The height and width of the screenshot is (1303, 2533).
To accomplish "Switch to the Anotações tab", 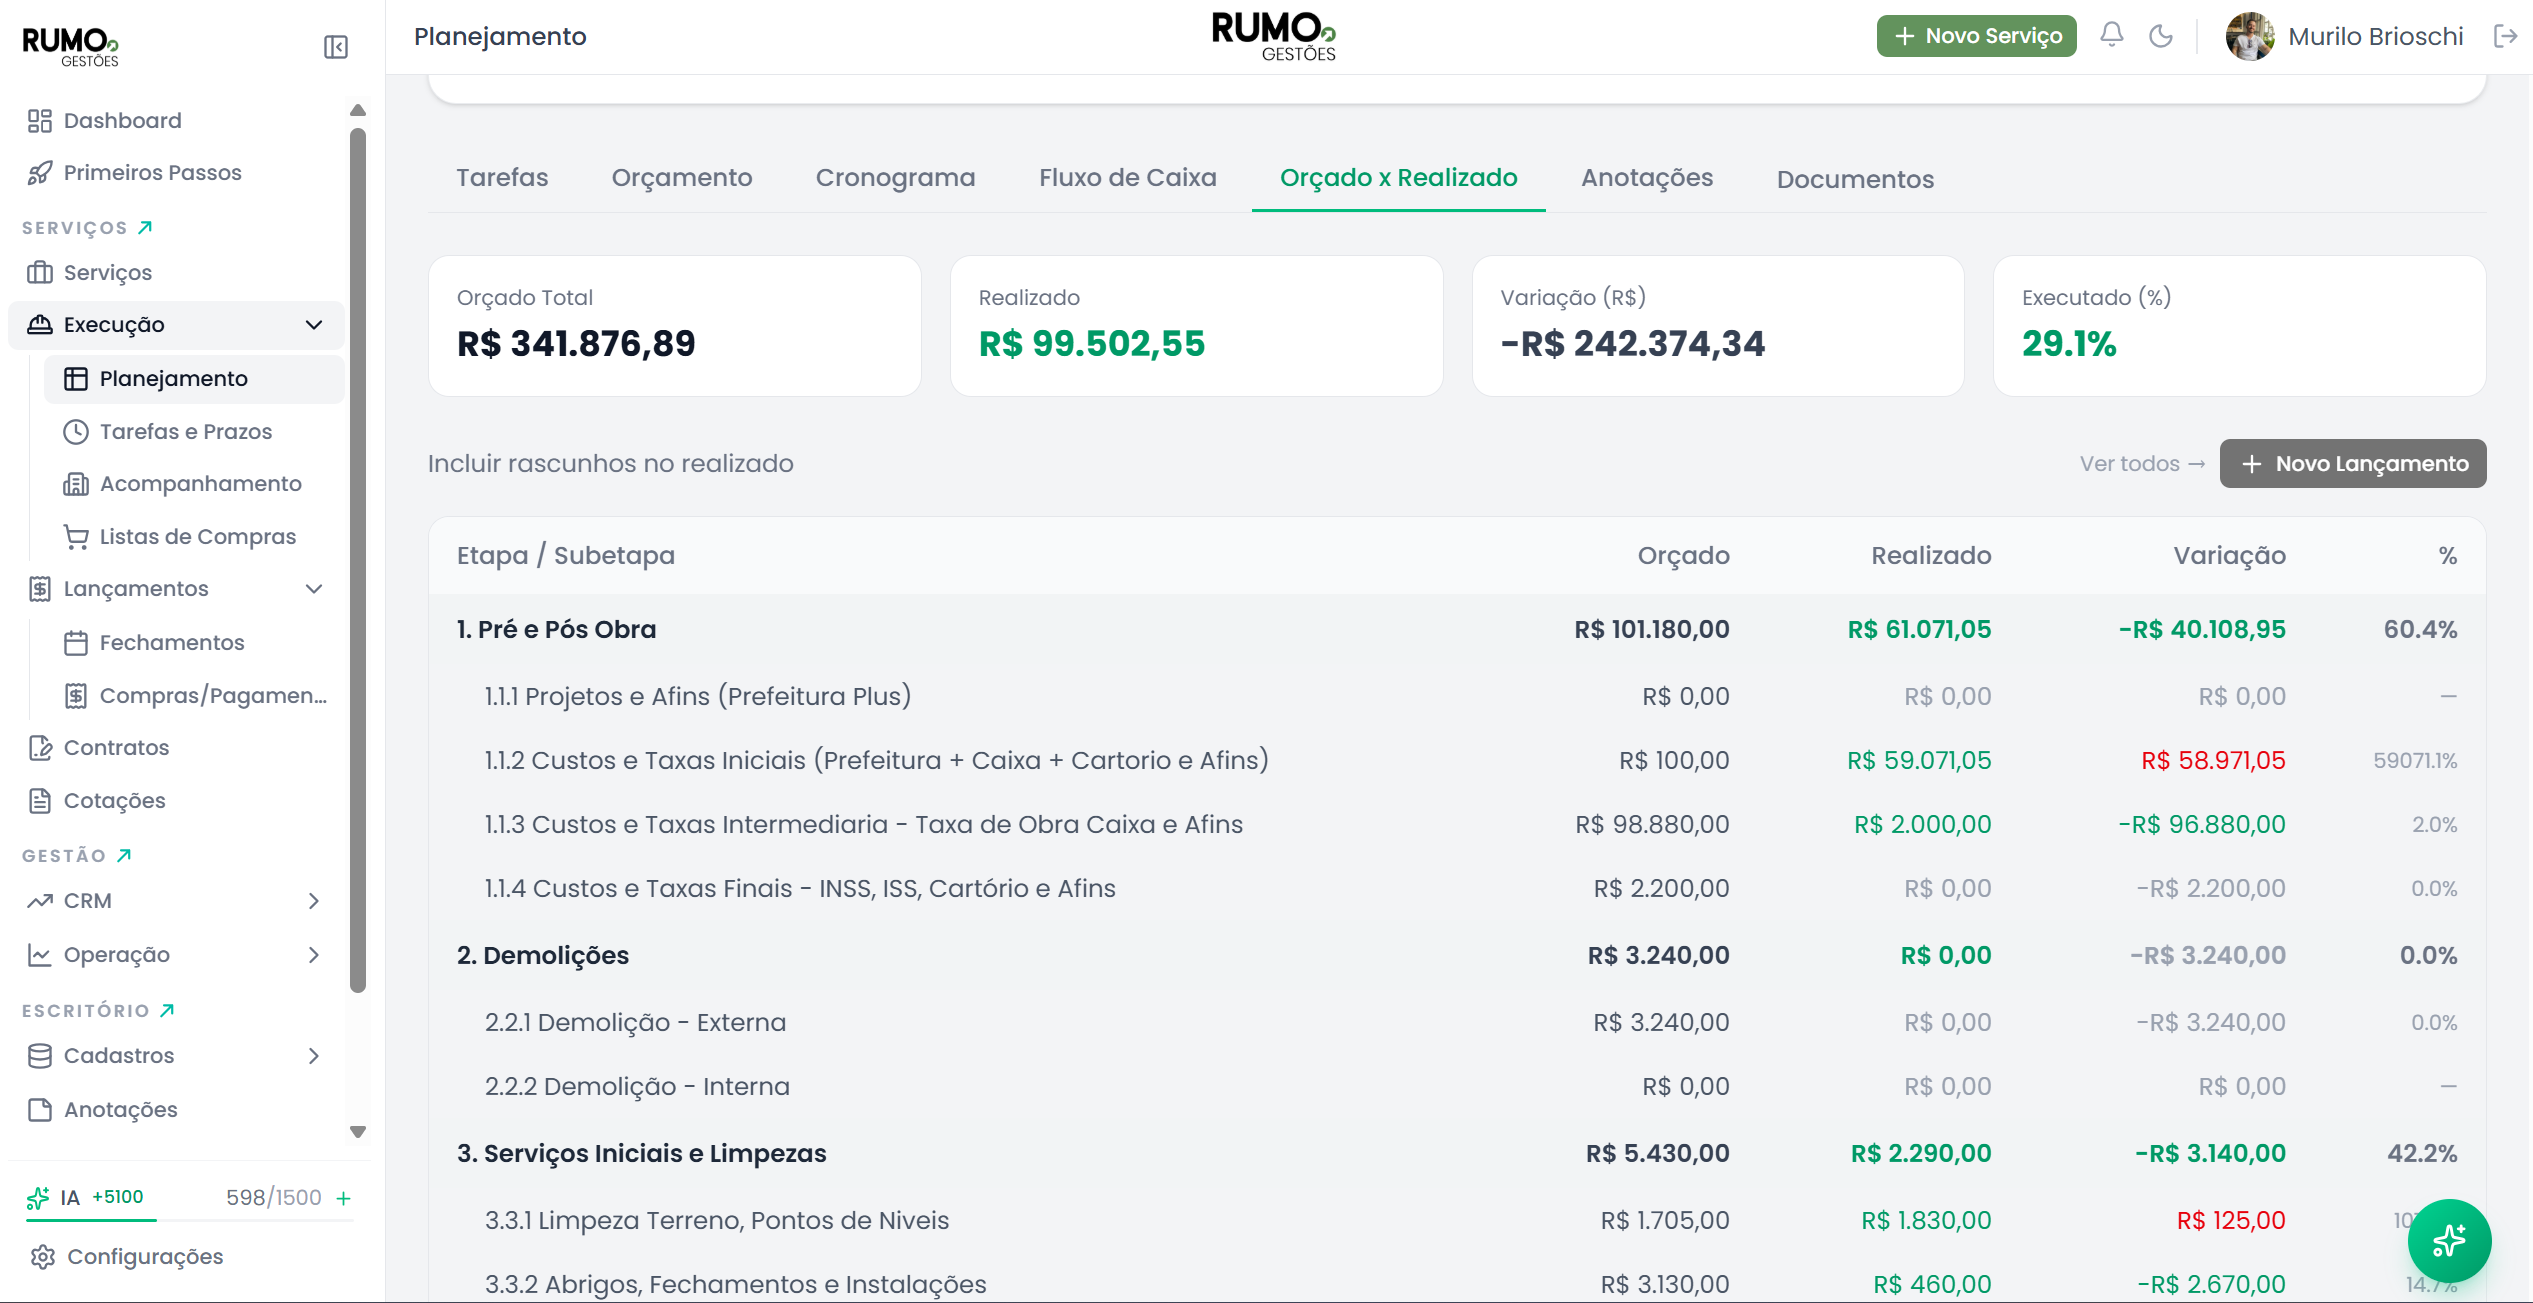I will coord(1646,177).
